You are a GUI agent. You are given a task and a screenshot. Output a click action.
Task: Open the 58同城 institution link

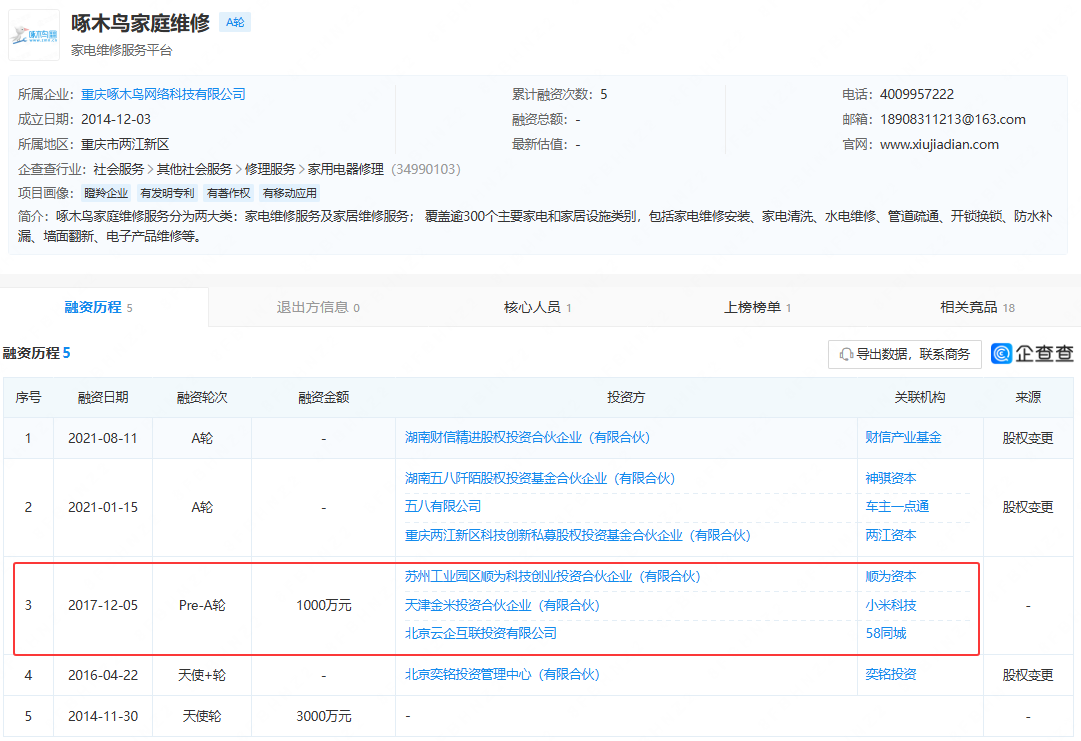[886, 633]
